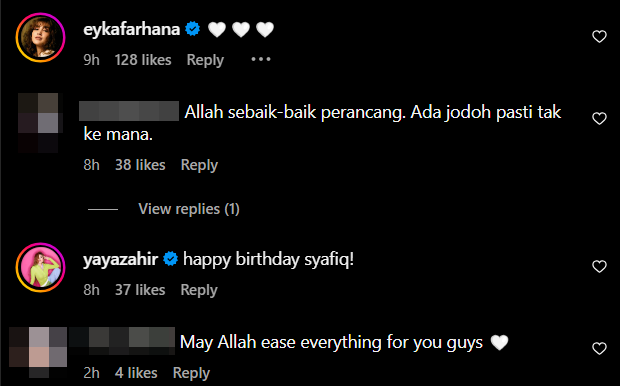Like the 'Allah sebaik-baik perancang' comment
This screenshot has width=620, height=386.
(x=599, y=118)
